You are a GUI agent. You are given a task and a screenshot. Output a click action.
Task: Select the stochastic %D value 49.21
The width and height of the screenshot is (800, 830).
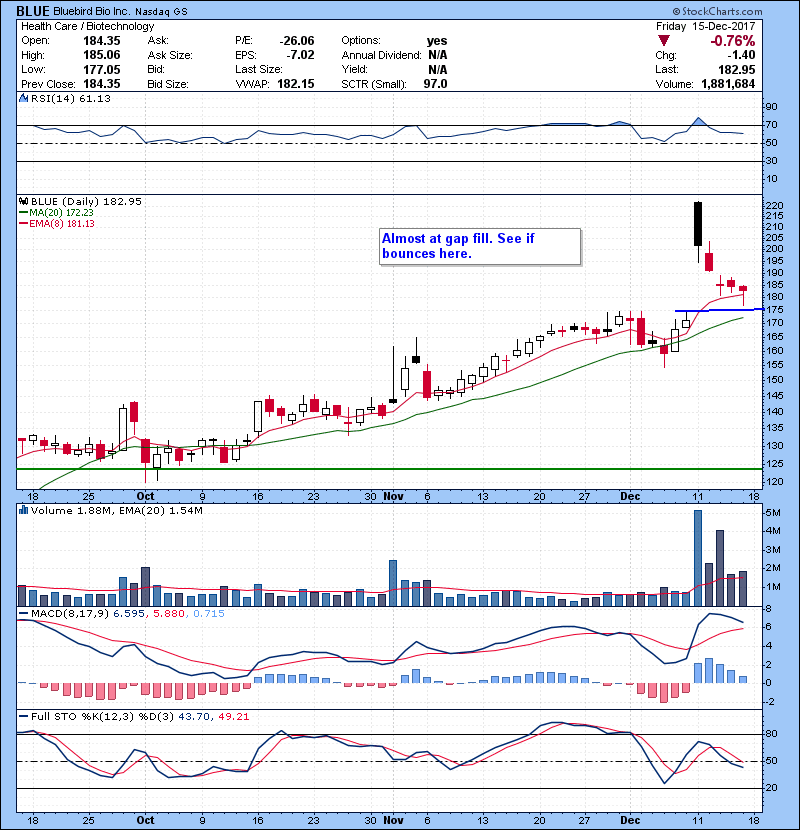232,717
